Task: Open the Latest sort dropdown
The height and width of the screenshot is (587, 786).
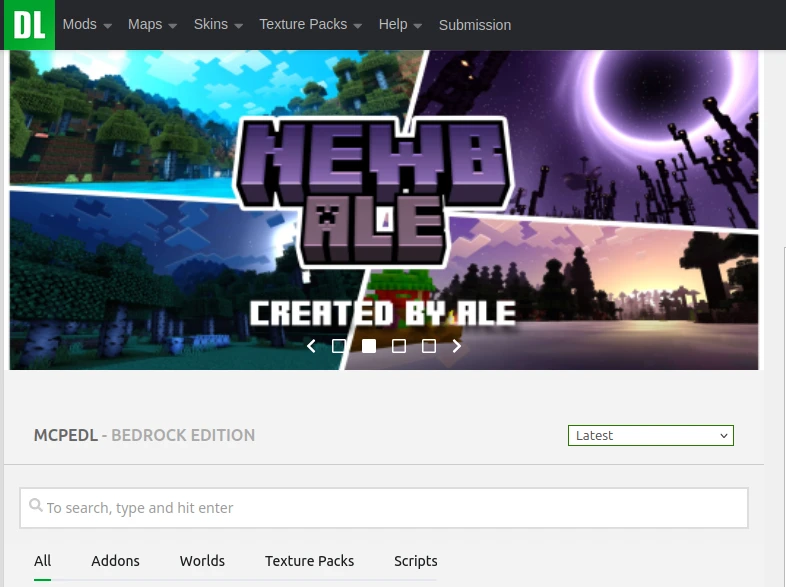Action: tap(651, 435)
